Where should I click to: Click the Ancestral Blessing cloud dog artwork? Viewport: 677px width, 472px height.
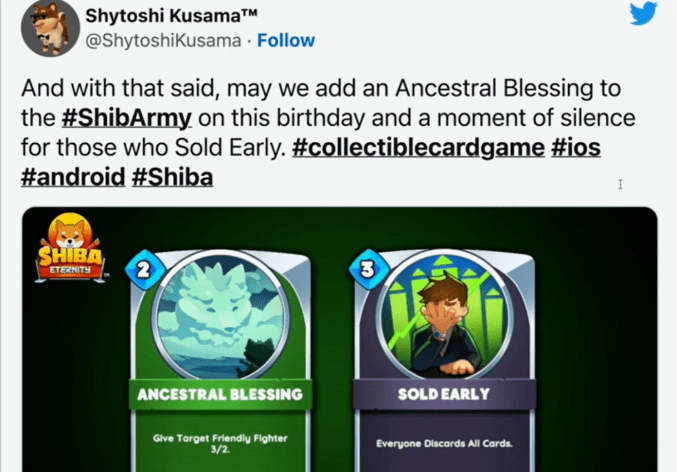point(221,311)
